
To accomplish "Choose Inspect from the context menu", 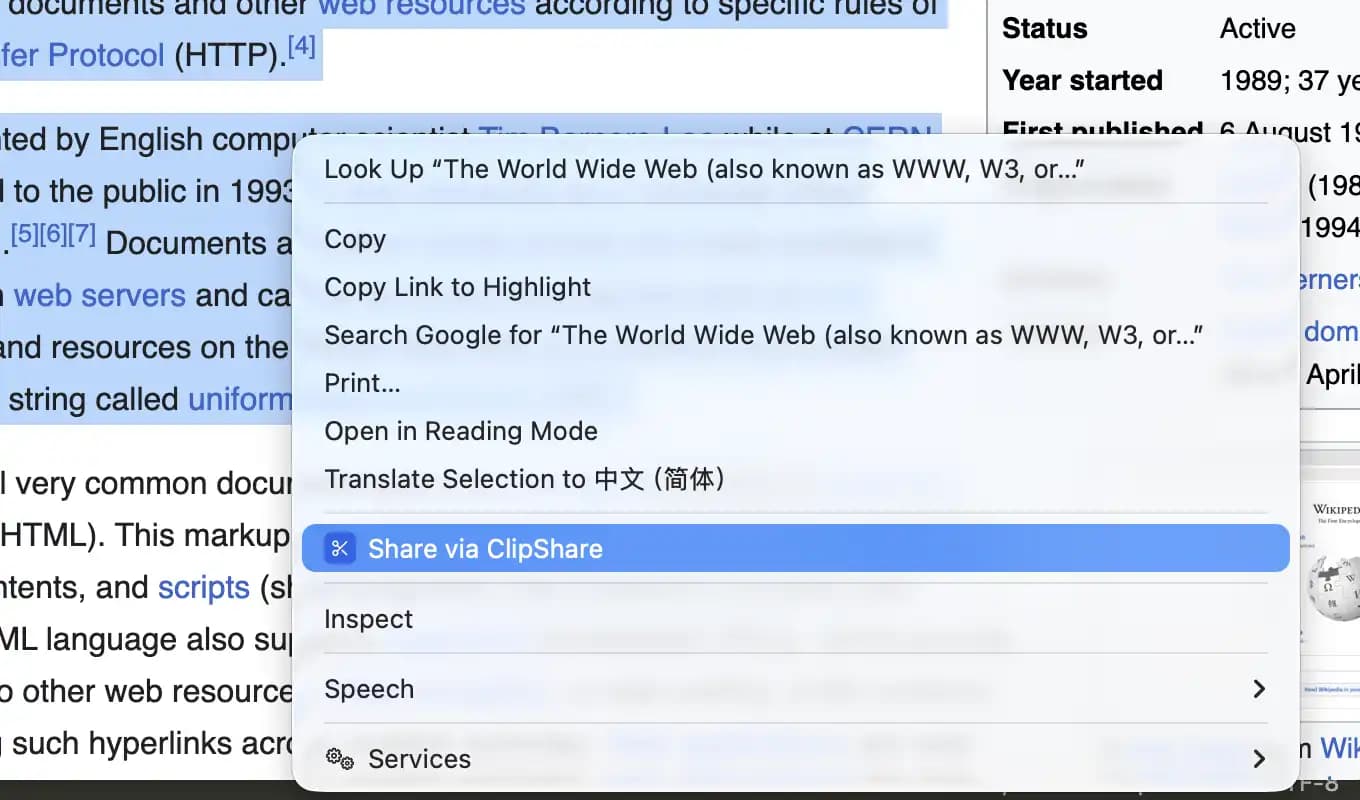I will (x=795, y=619).
